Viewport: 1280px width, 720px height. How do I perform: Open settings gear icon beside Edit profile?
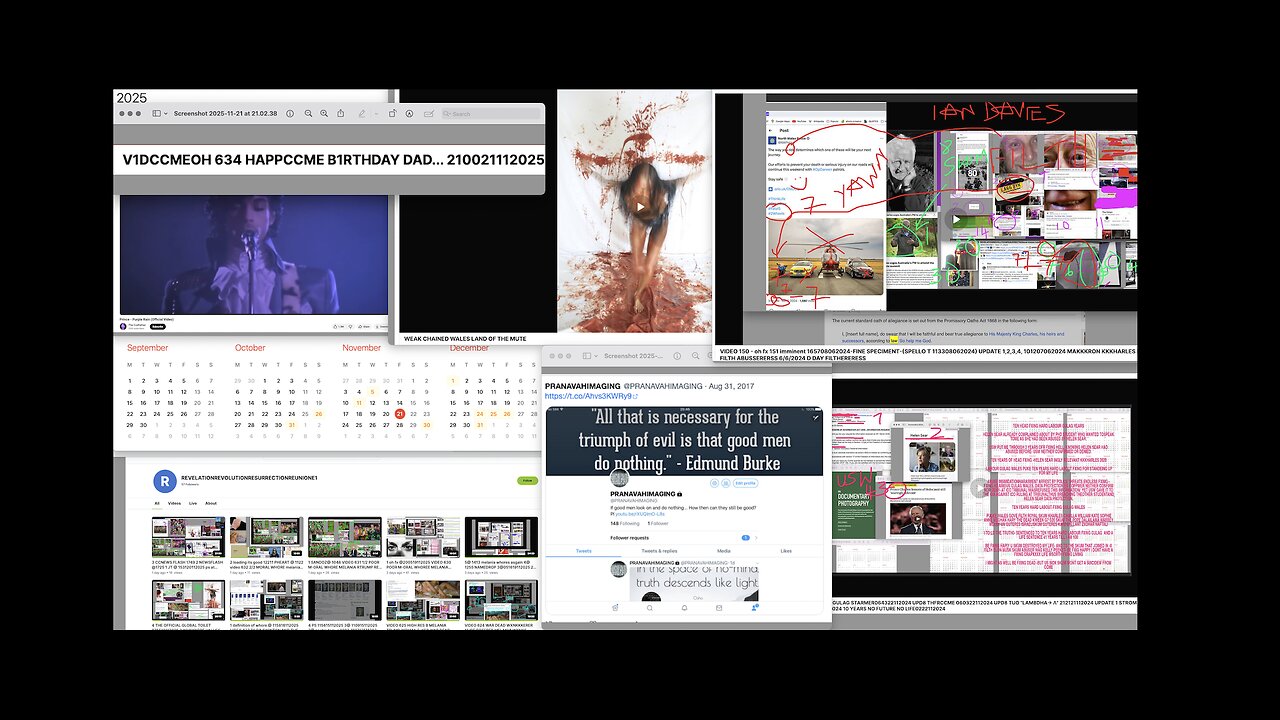point(714,483)
